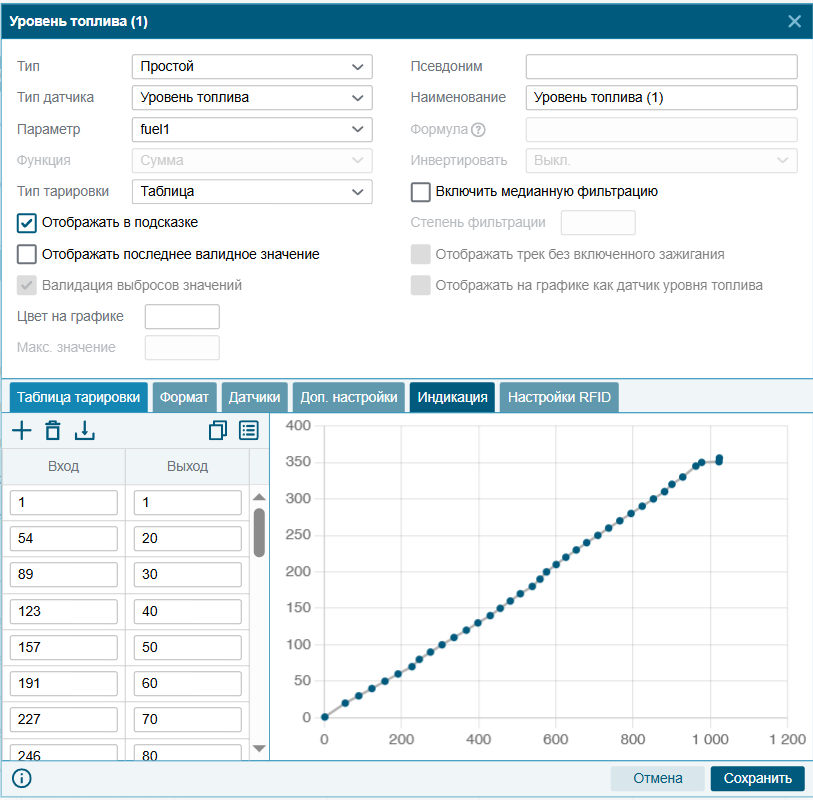This screenshot has width=813, height=800.
Task: Click the Отмена button
Action: pos(657,778)
